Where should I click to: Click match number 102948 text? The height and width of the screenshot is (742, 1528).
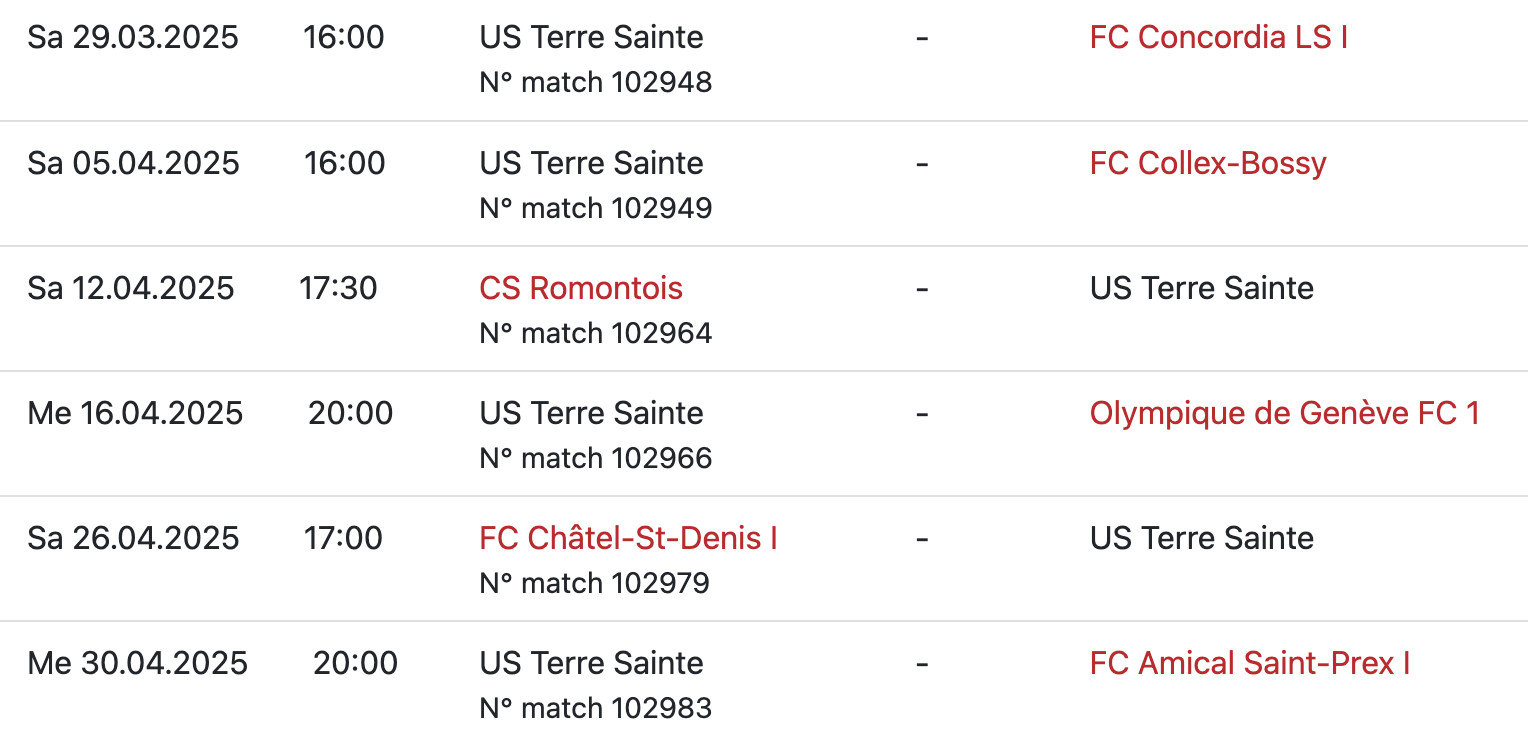[596, 82]
